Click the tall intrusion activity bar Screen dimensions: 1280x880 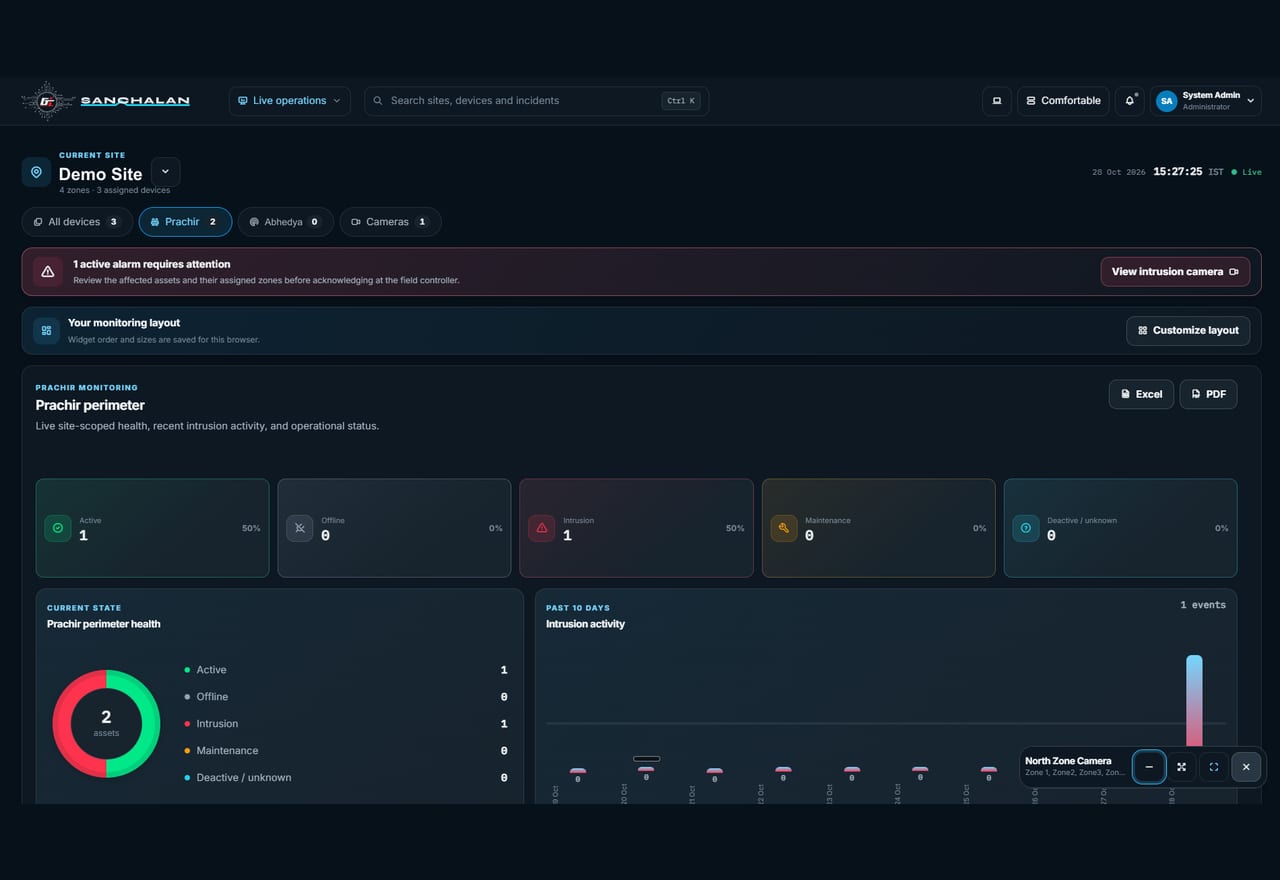tap(1194, 700)
